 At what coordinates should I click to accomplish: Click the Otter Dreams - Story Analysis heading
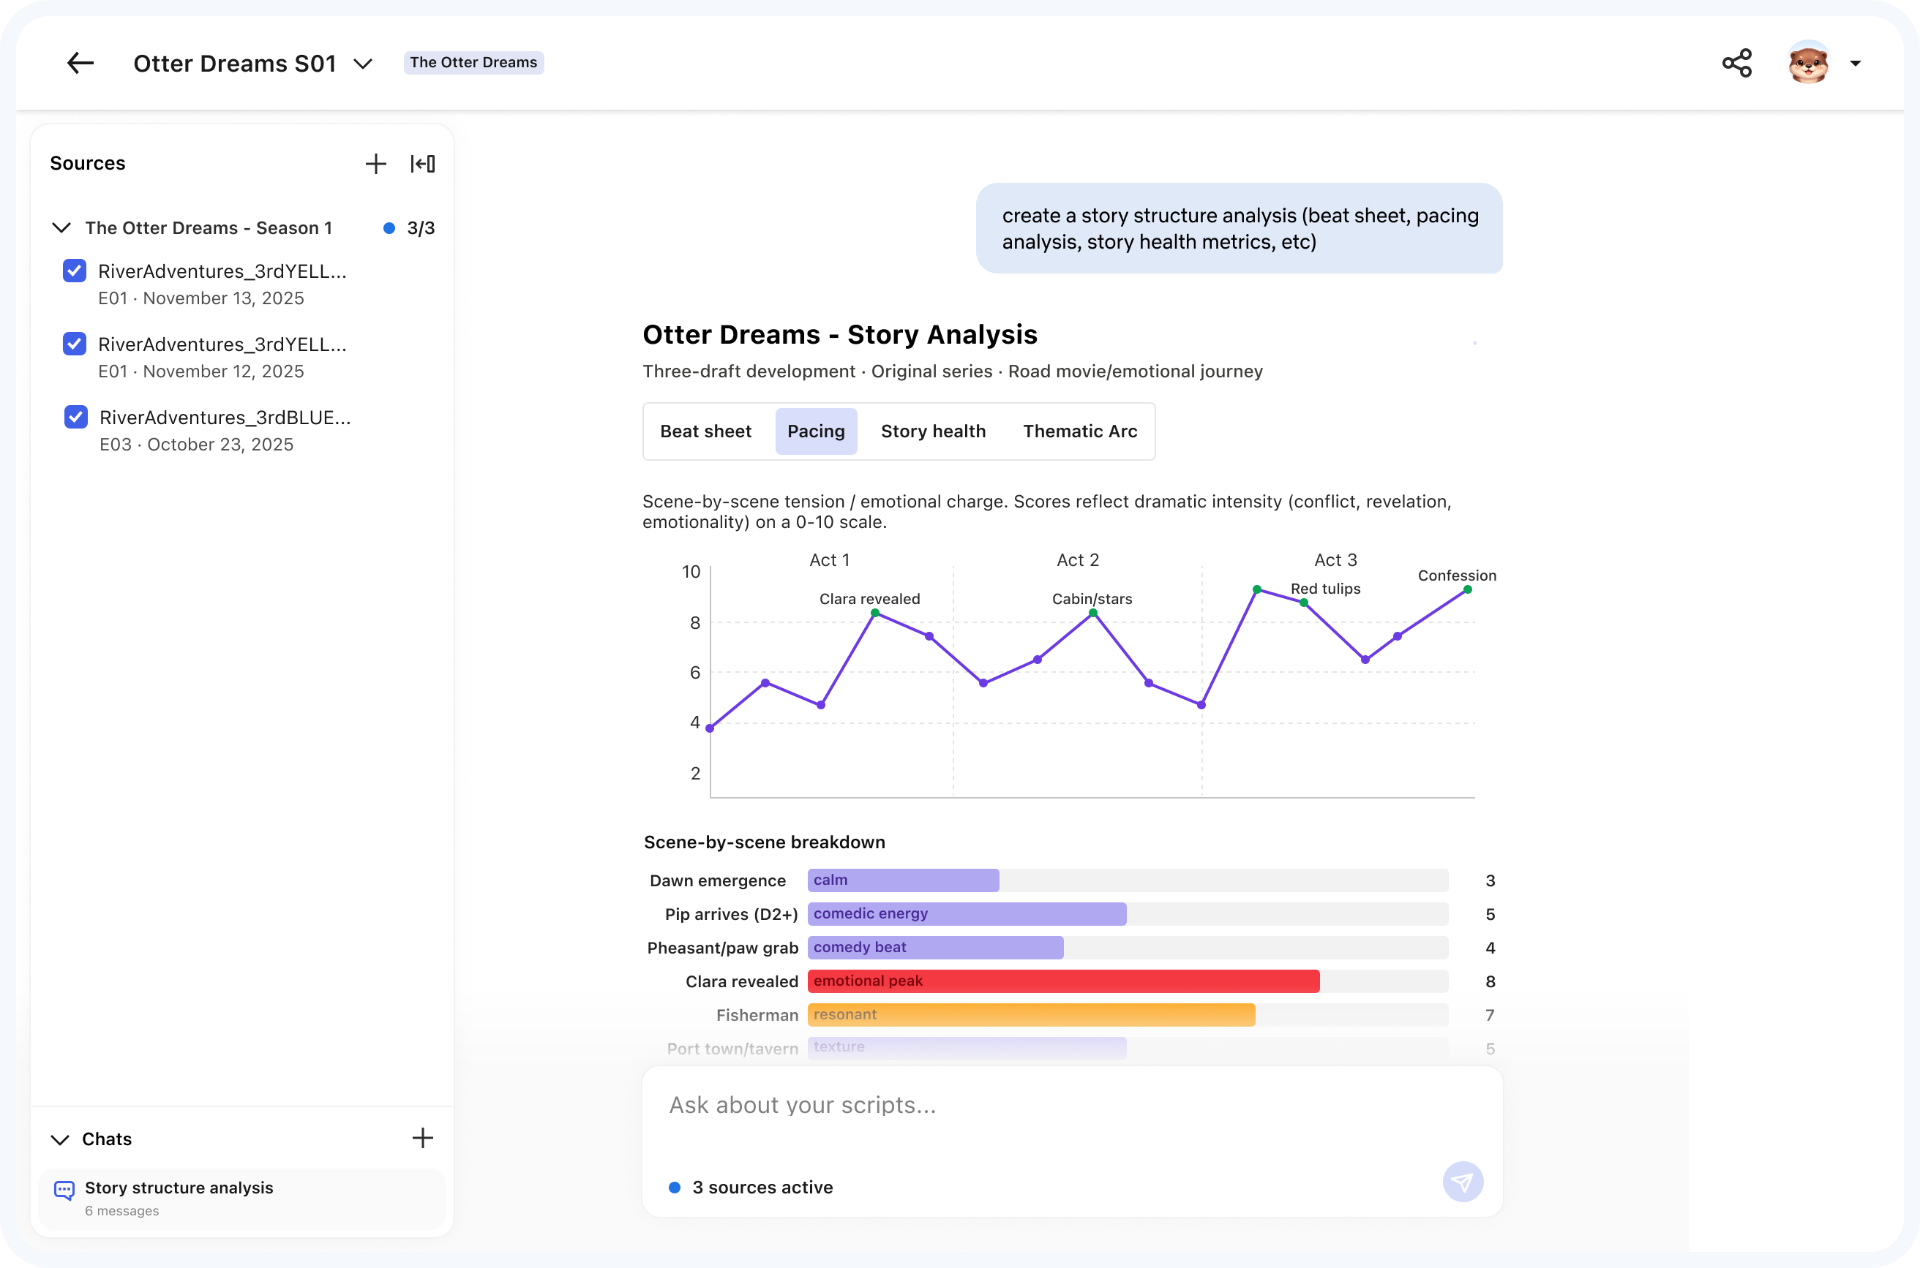pos(840,334)
